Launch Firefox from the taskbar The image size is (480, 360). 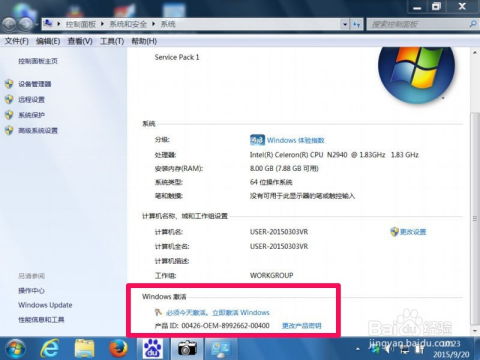pyautogui.click(x=118, y=349)
